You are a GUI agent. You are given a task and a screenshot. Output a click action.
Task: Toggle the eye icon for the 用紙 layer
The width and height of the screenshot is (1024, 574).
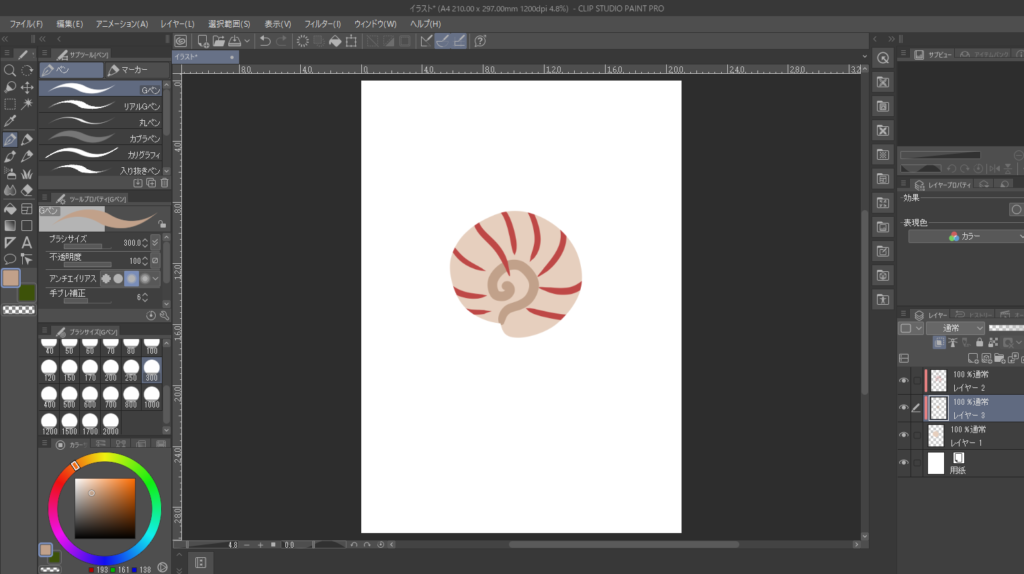904,463
